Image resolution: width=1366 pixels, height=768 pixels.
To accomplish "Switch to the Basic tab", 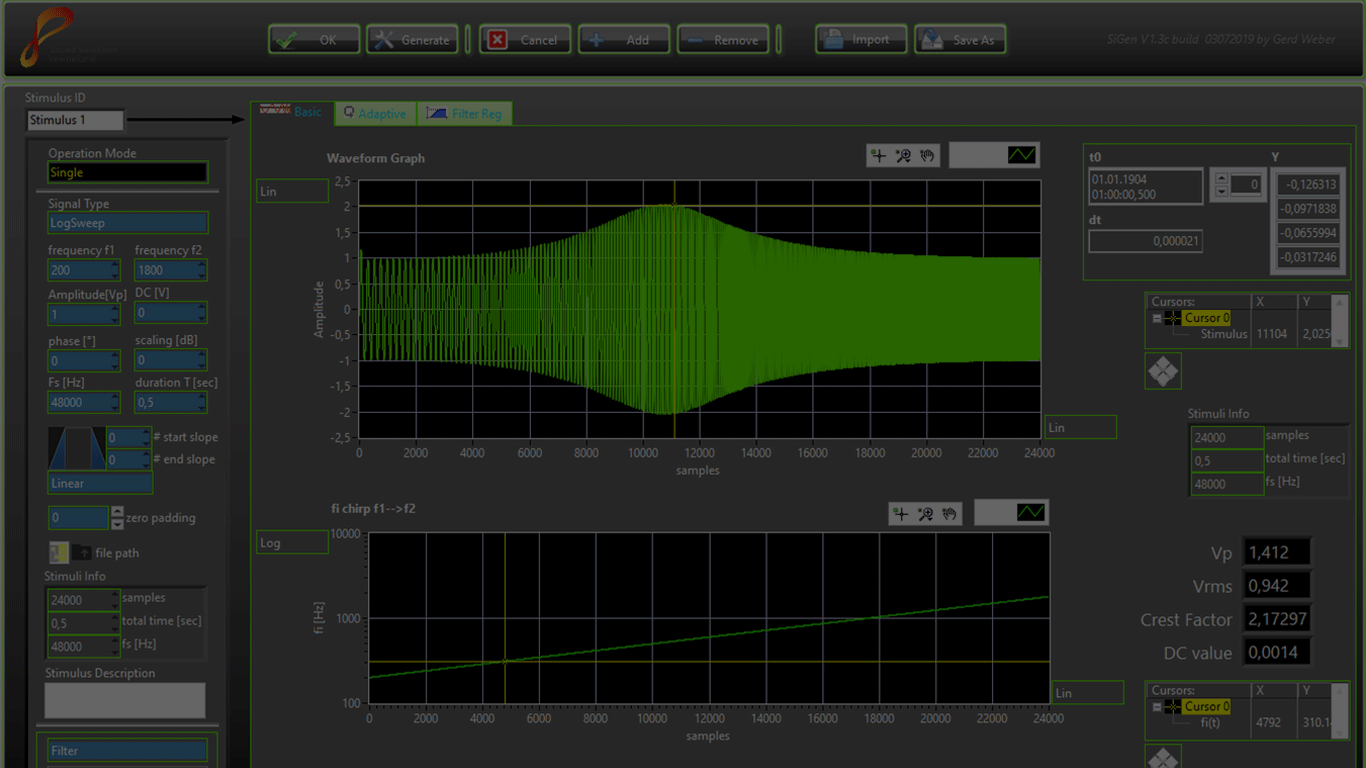I will [x=292, y=112].
